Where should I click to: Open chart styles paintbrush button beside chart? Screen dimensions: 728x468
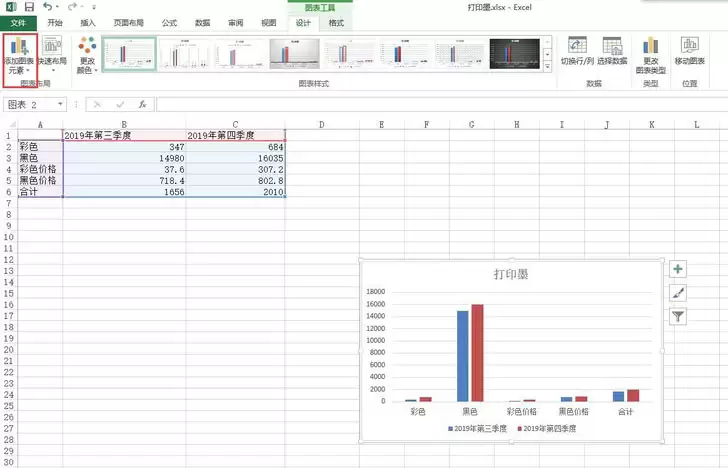click(678, 292)
